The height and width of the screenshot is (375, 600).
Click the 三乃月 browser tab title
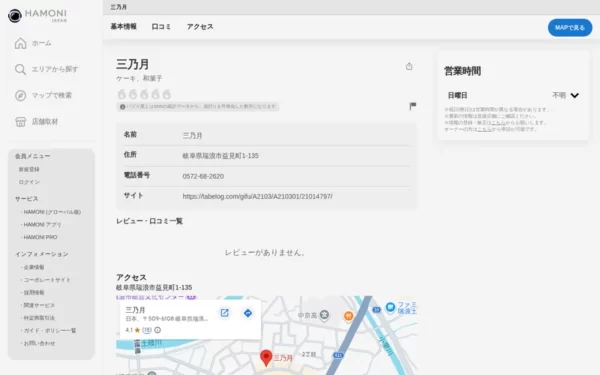[118, 7]
